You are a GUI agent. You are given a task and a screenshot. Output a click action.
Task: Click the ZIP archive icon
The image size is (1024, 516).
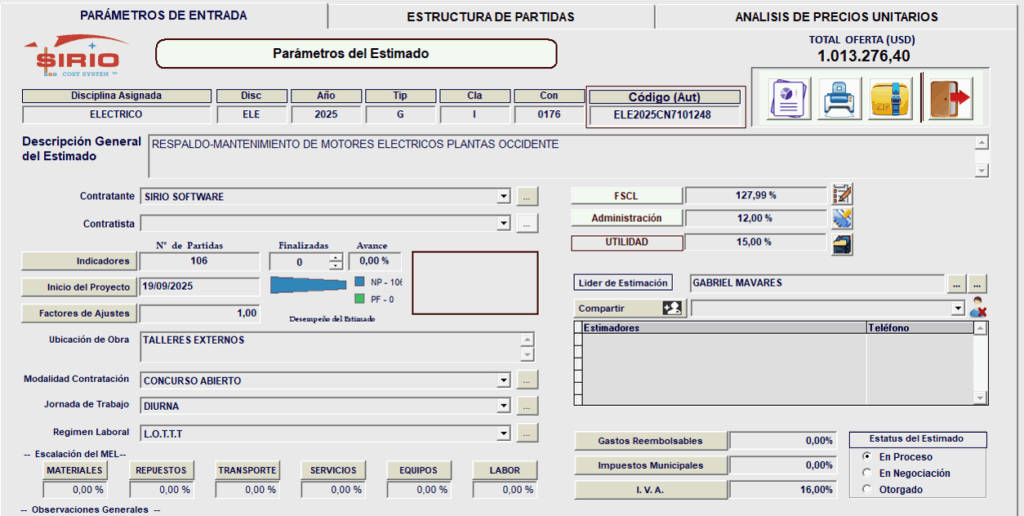889,97
